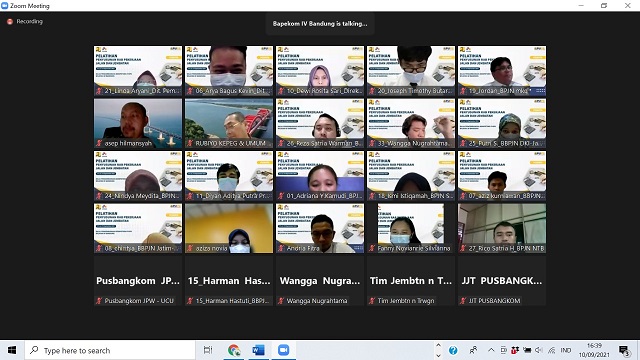Expand hidden system tray icons chevron
640x360 pixels.
pyautogui.click(x=491, y=350)
